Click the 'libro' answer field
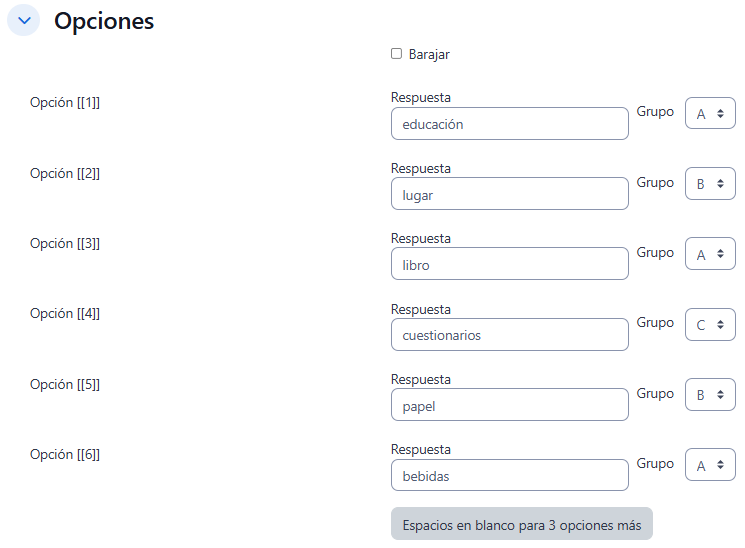The height and width of the screenshot is (548, 745). (509, 265)
